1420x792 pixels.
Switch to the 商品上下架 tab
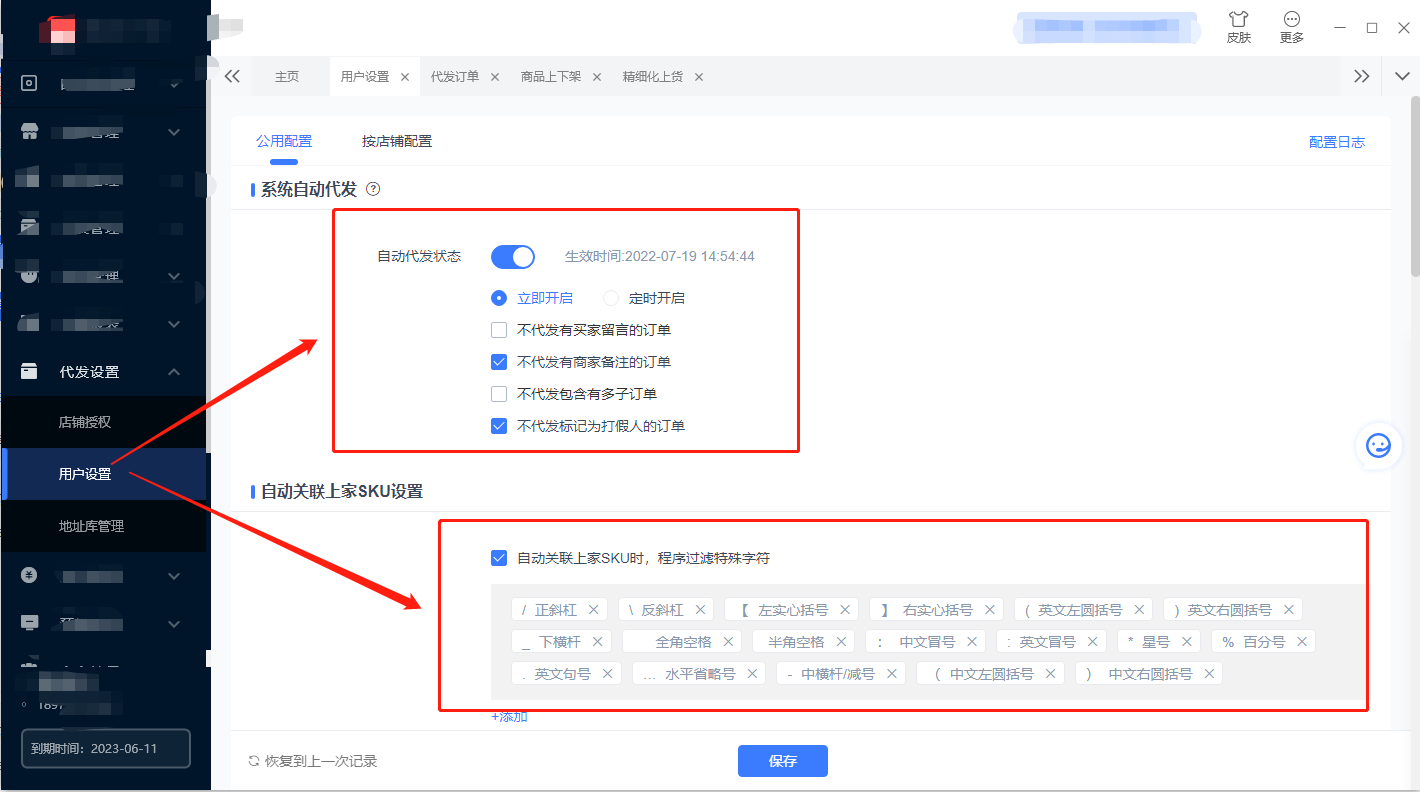pyautogui.click(x=551, y=77)
